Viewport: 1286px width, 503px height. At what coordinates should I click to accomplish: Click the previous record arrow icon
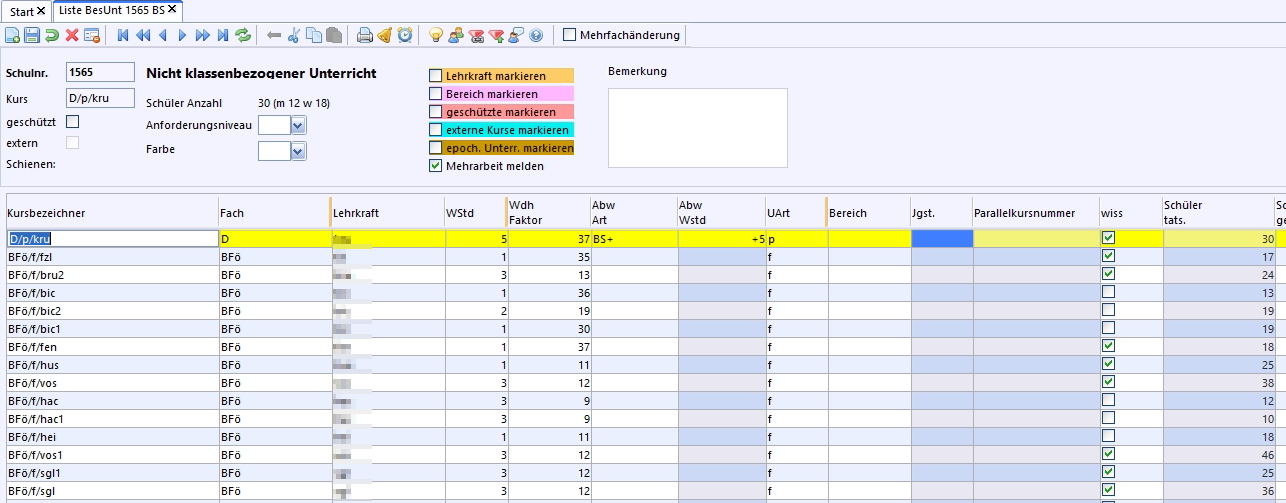[x=162, y=35]
